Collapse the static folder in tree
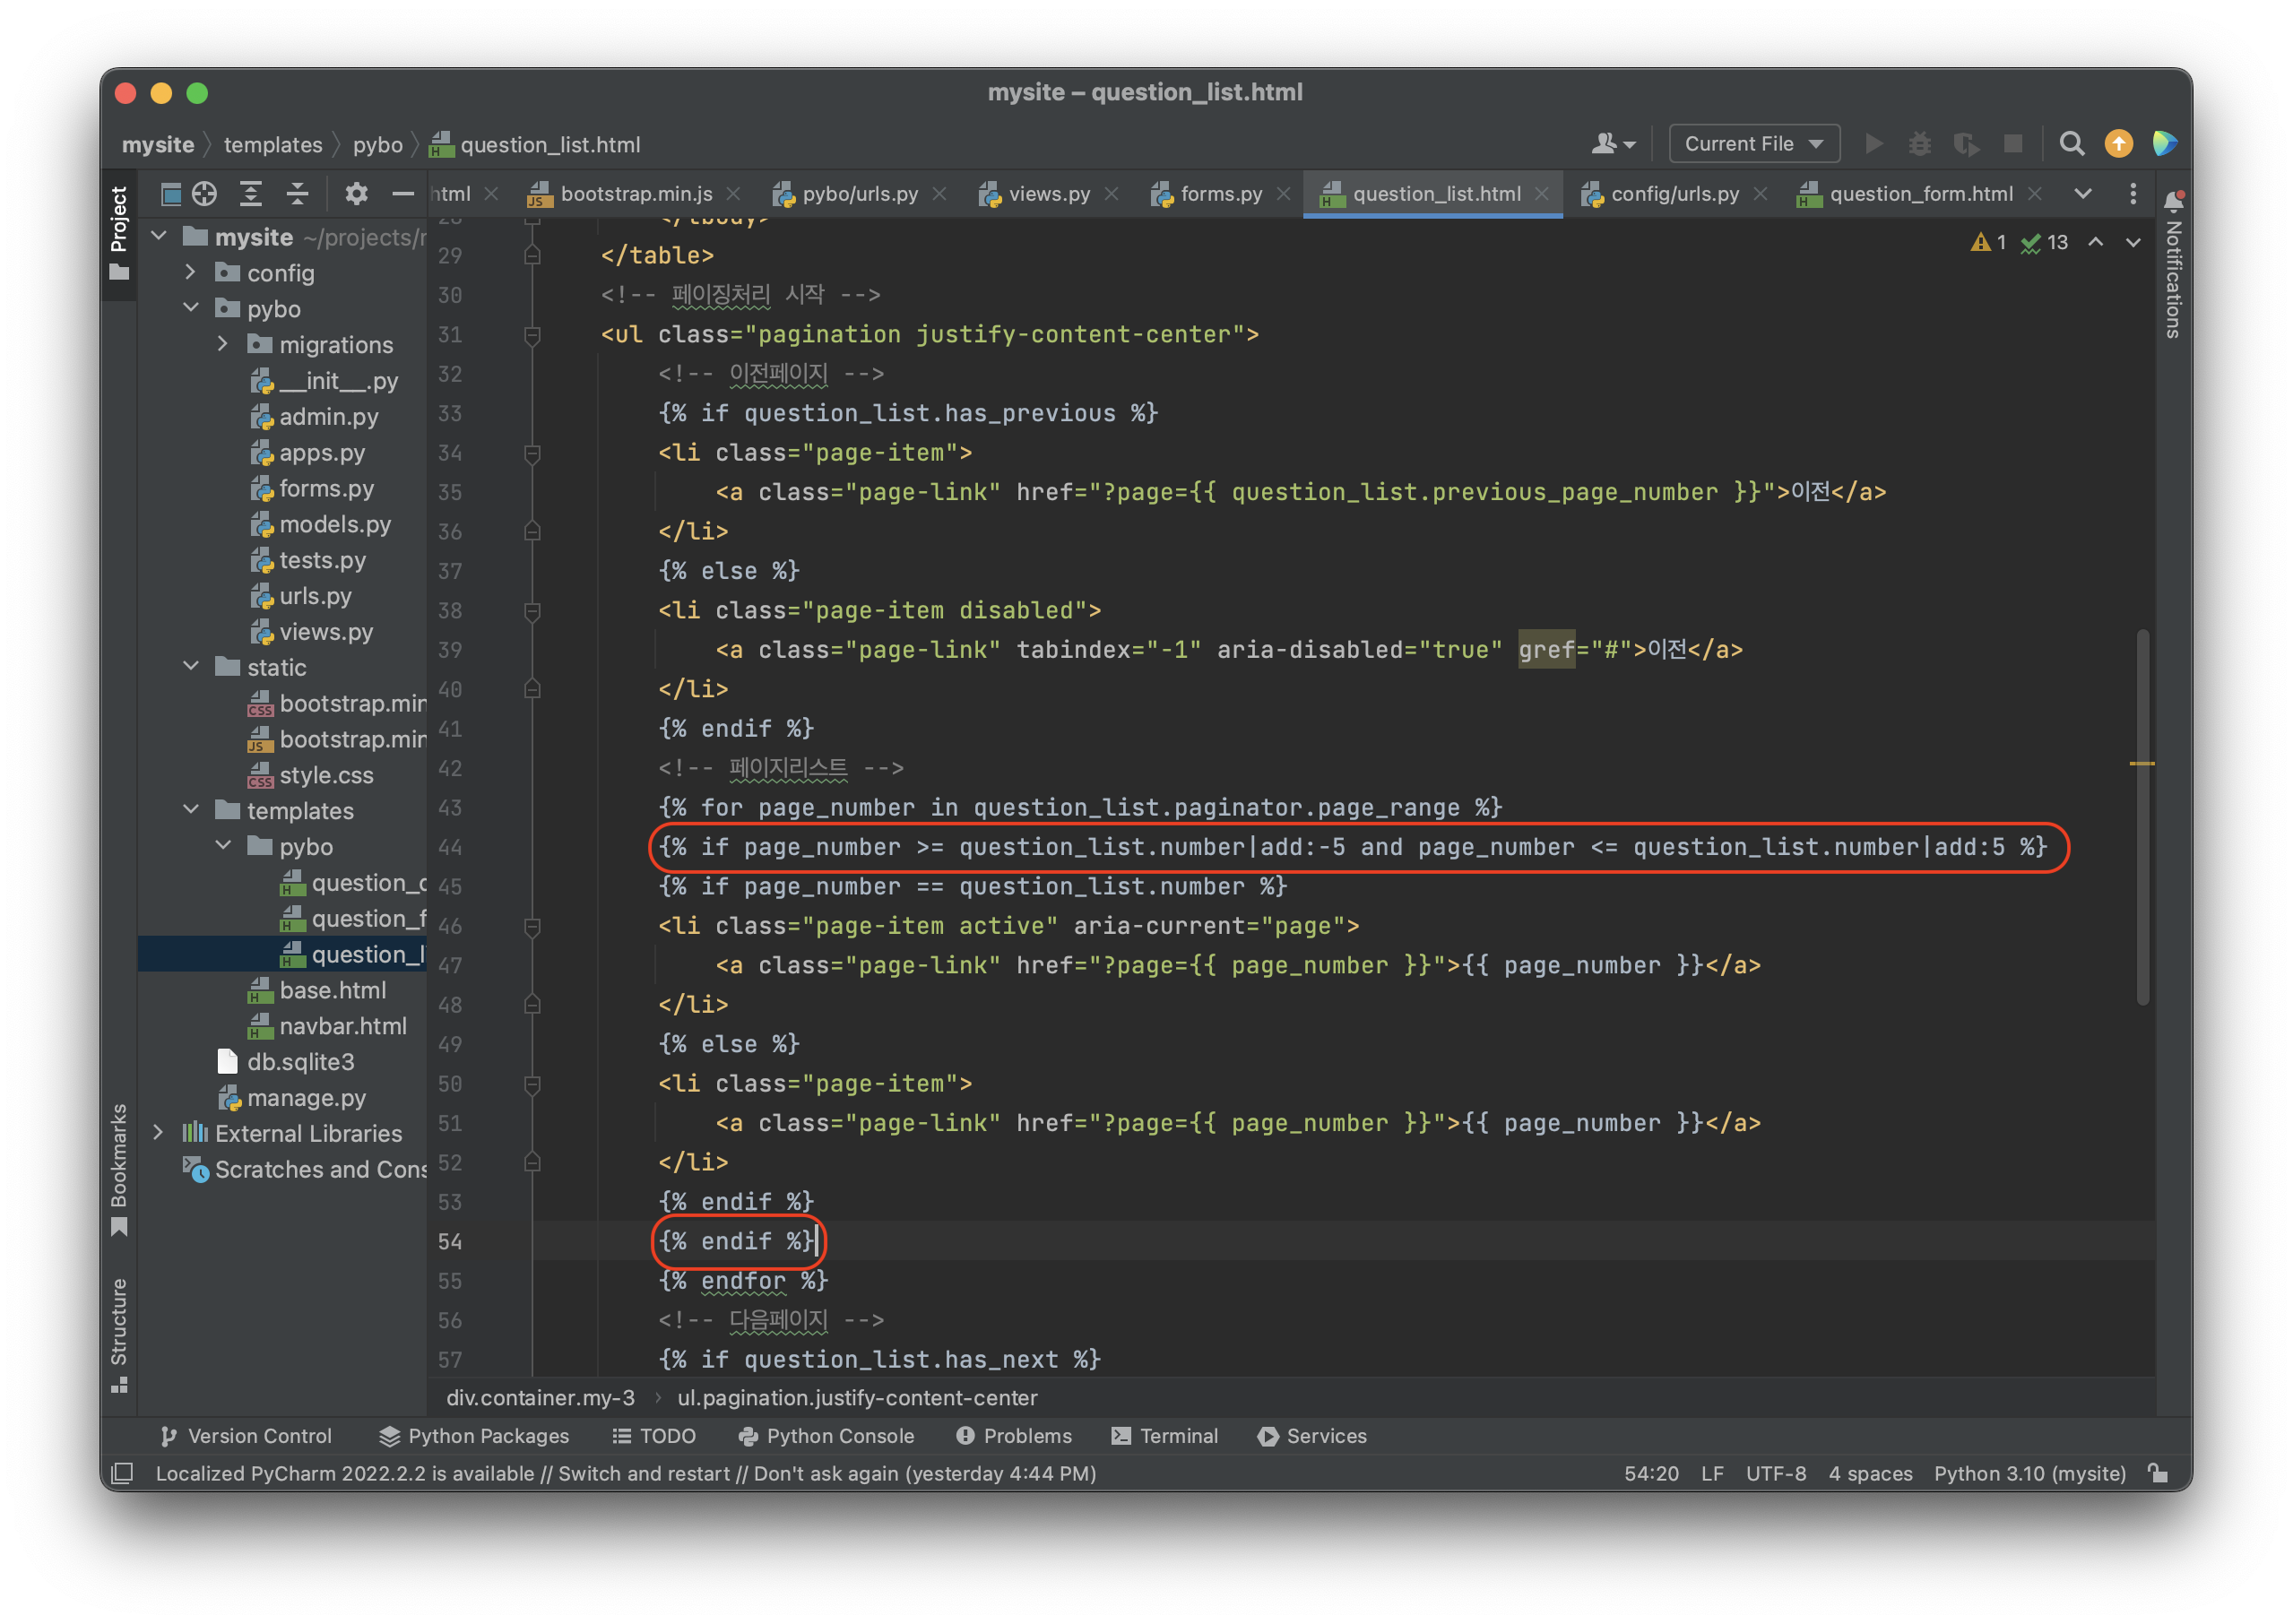This screenshot has height=1624, width=2293. pos(191,666)
